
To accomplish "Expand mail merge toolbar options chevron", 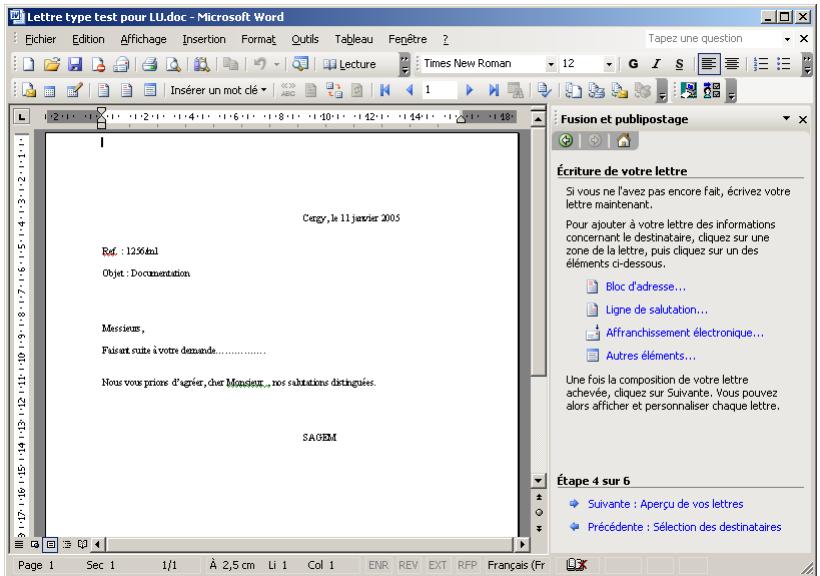I will 662,91.
